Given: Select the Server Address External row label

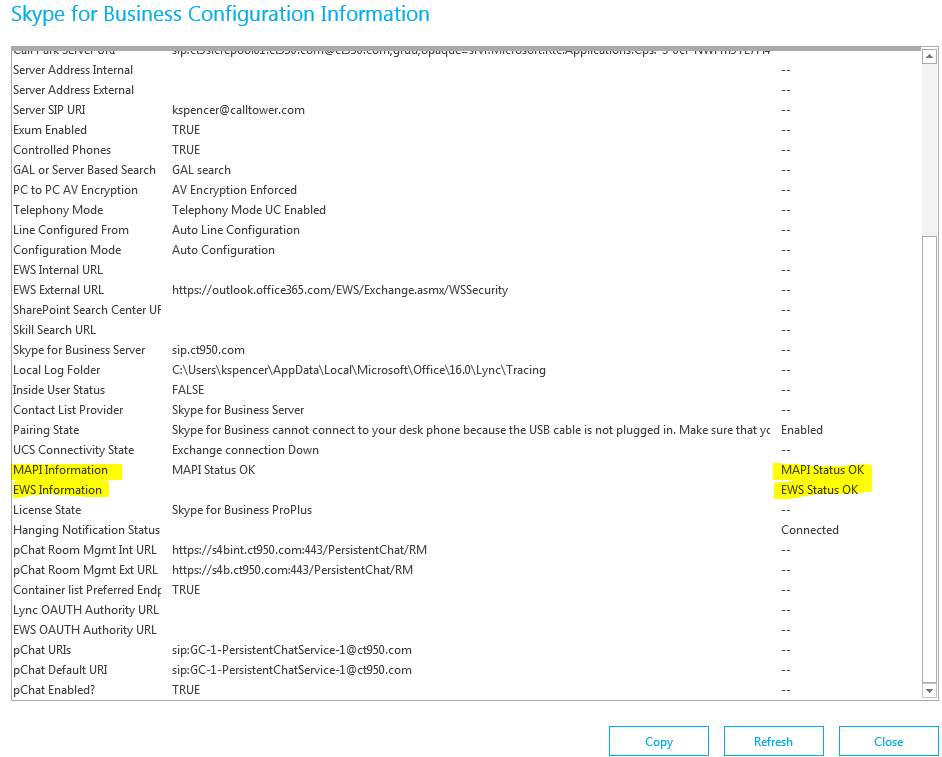Looking at the screenshot, I should coord(73,90).
